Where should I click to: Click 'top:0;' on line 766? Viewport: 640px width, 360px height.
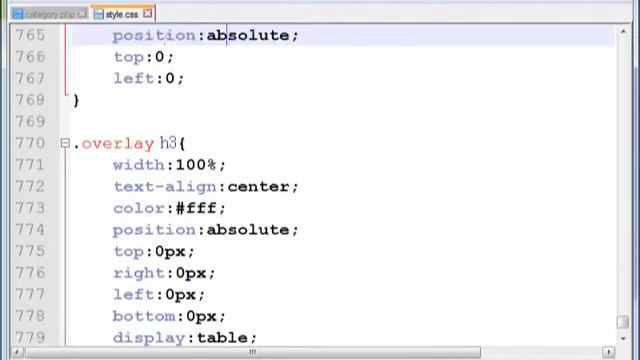(144, 57)
